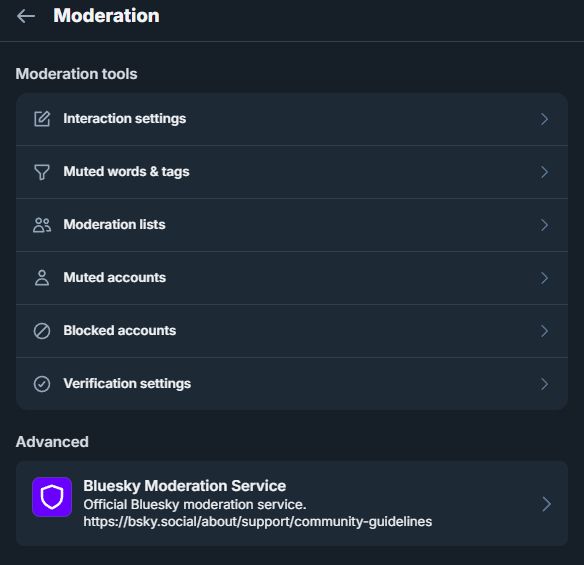Click the people icon for Moderation lists
This screenshot has height=565, width=584.
(42, 225)
